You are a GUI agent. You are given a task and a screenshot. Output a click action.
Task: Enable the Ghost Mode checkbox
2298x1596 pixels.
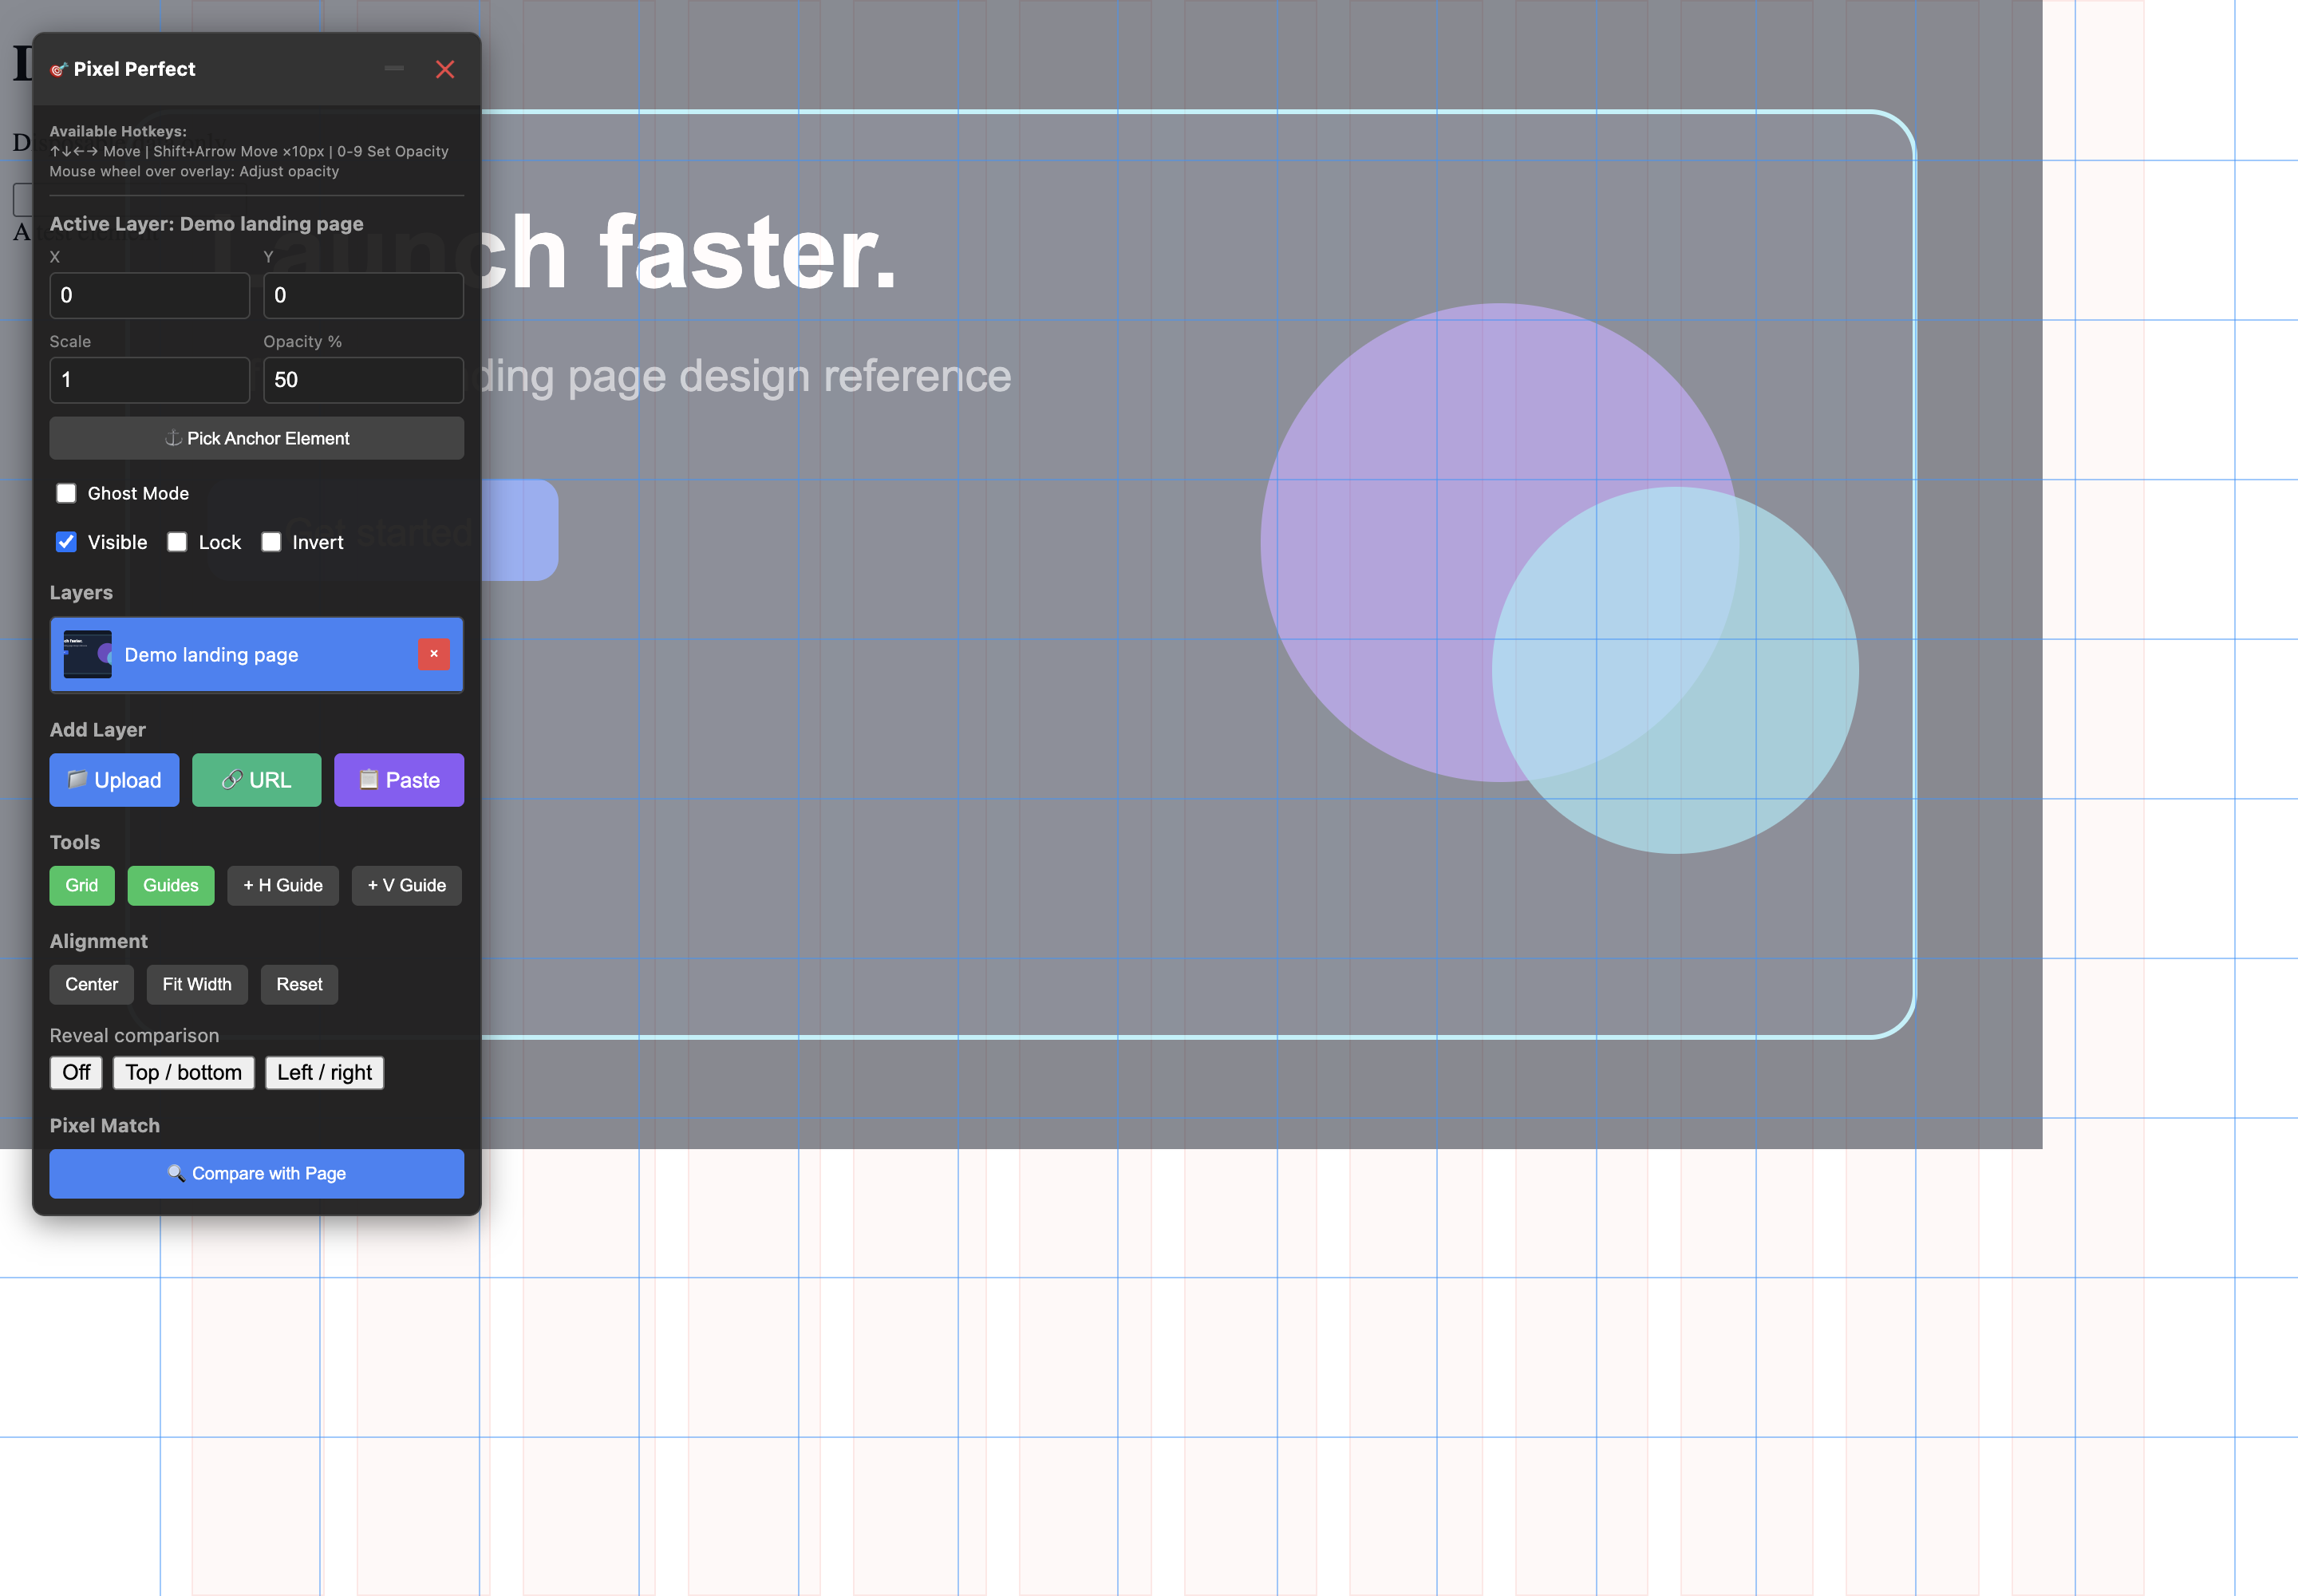(x=66, y=493)
